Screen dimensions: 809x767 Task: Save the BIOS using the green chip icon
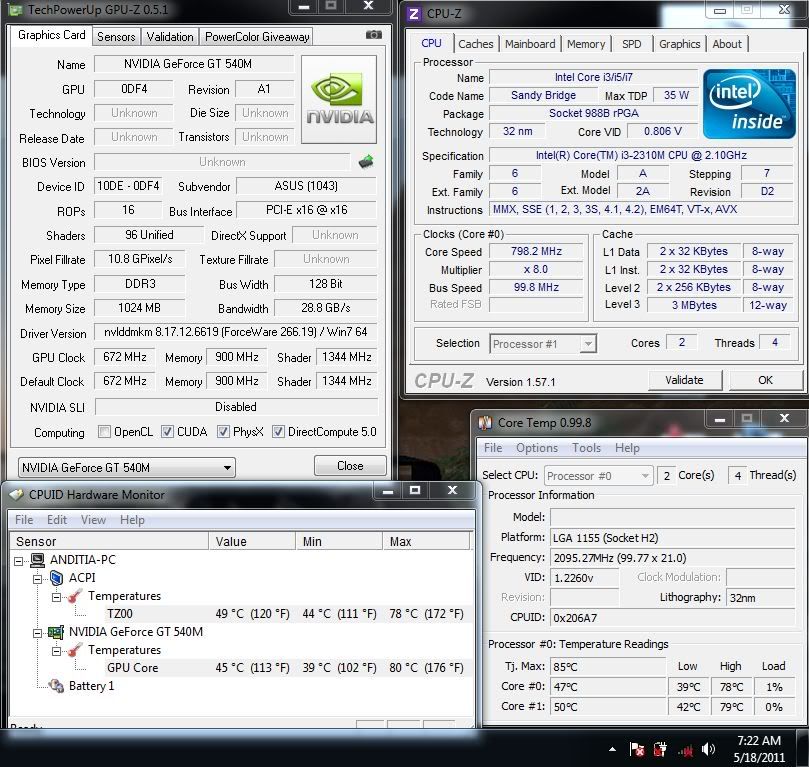(366, 162)
